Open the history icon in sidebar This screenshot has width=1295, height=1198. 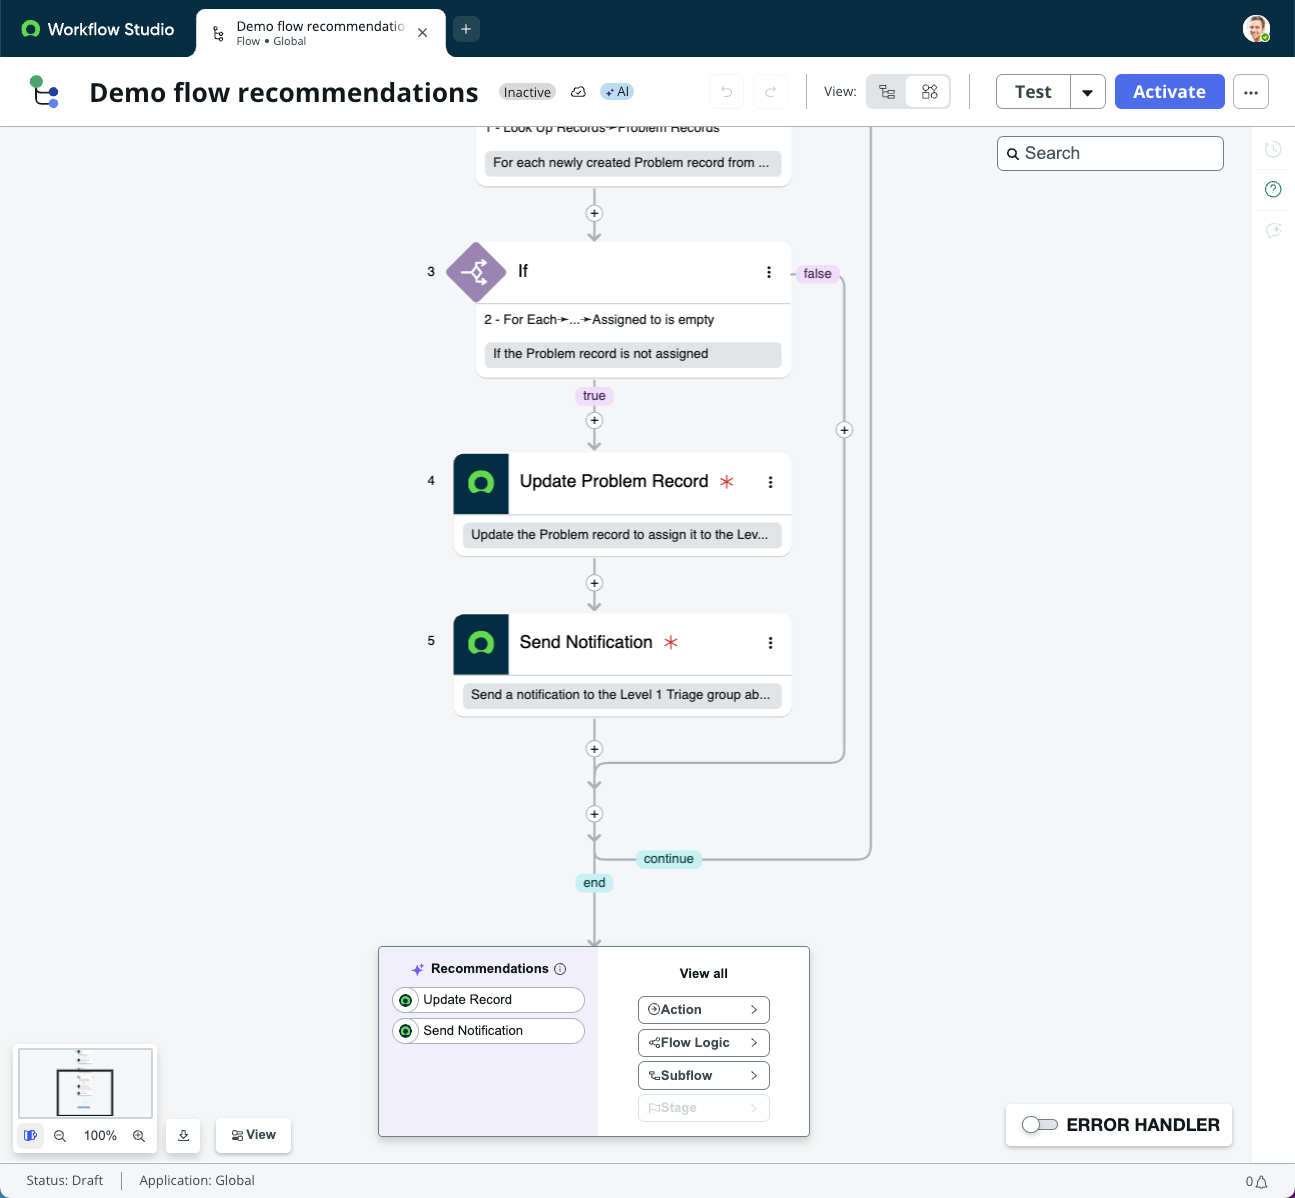click(x=1273, y=149)
